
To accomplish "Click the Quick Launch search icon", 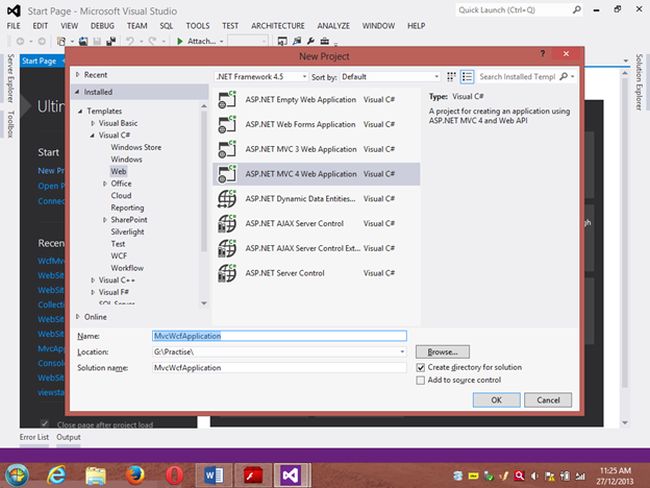I will pyautogui.click(x=577, y=10).
